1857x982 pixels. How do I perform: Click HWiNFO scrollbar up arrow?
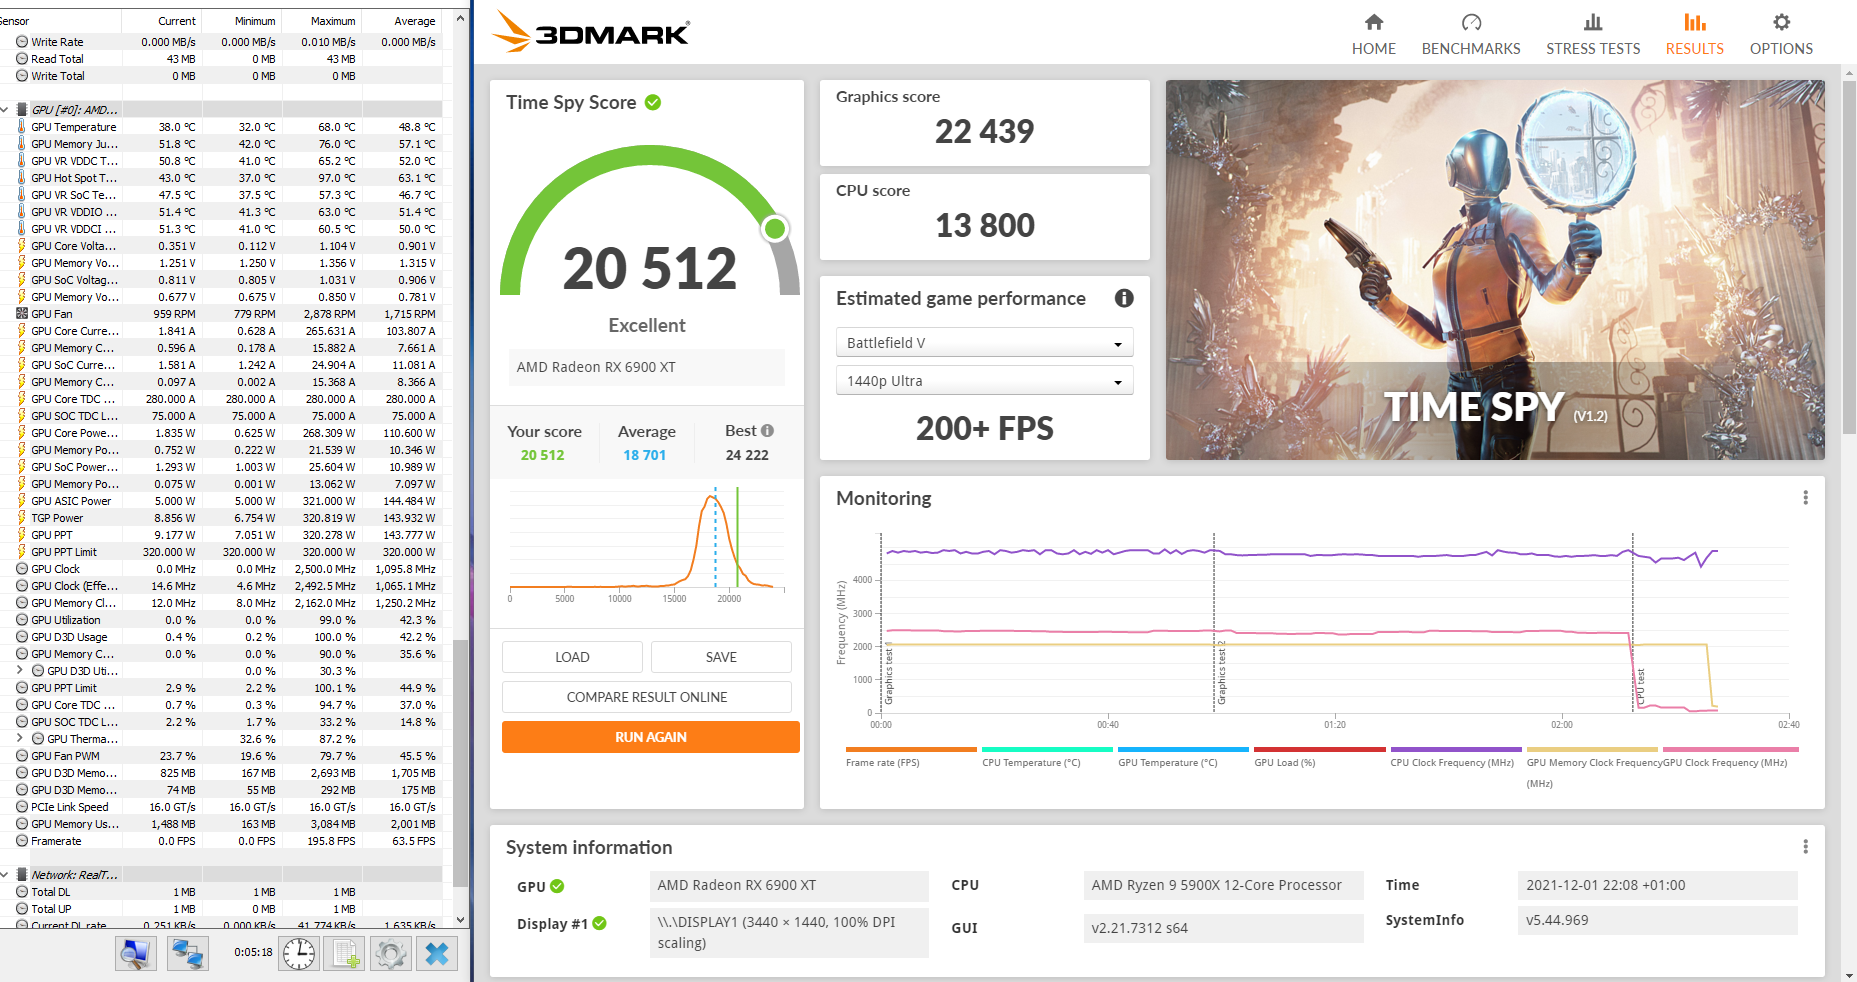coord(460,18)
